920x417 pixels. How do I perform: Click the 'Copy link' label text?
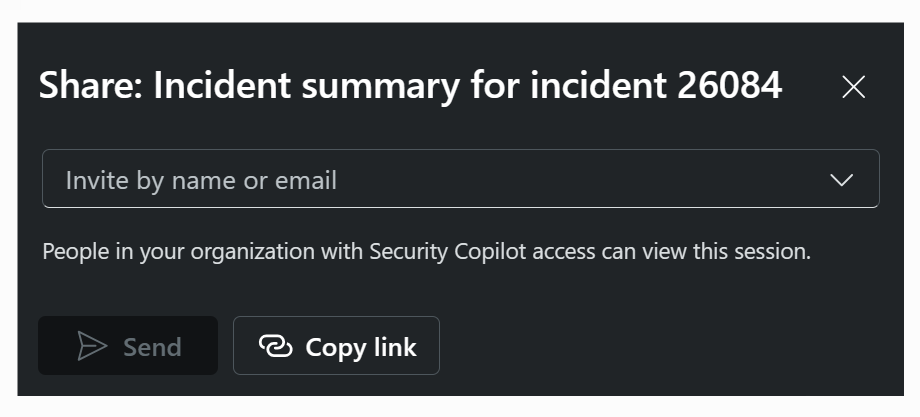[x=361, y=347]
